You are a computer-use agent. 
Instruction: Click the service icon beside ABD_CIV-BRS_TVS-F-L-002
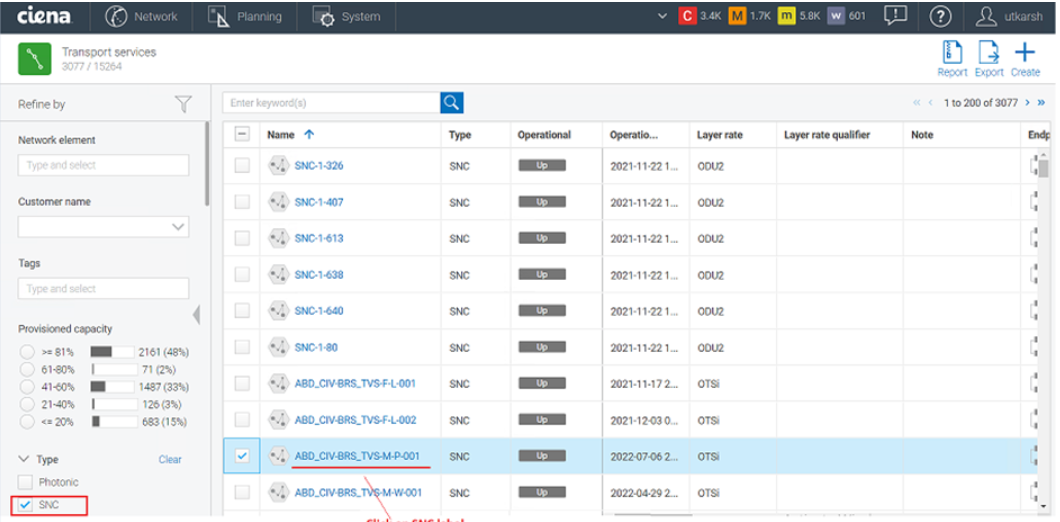click(x=279, y=419)
